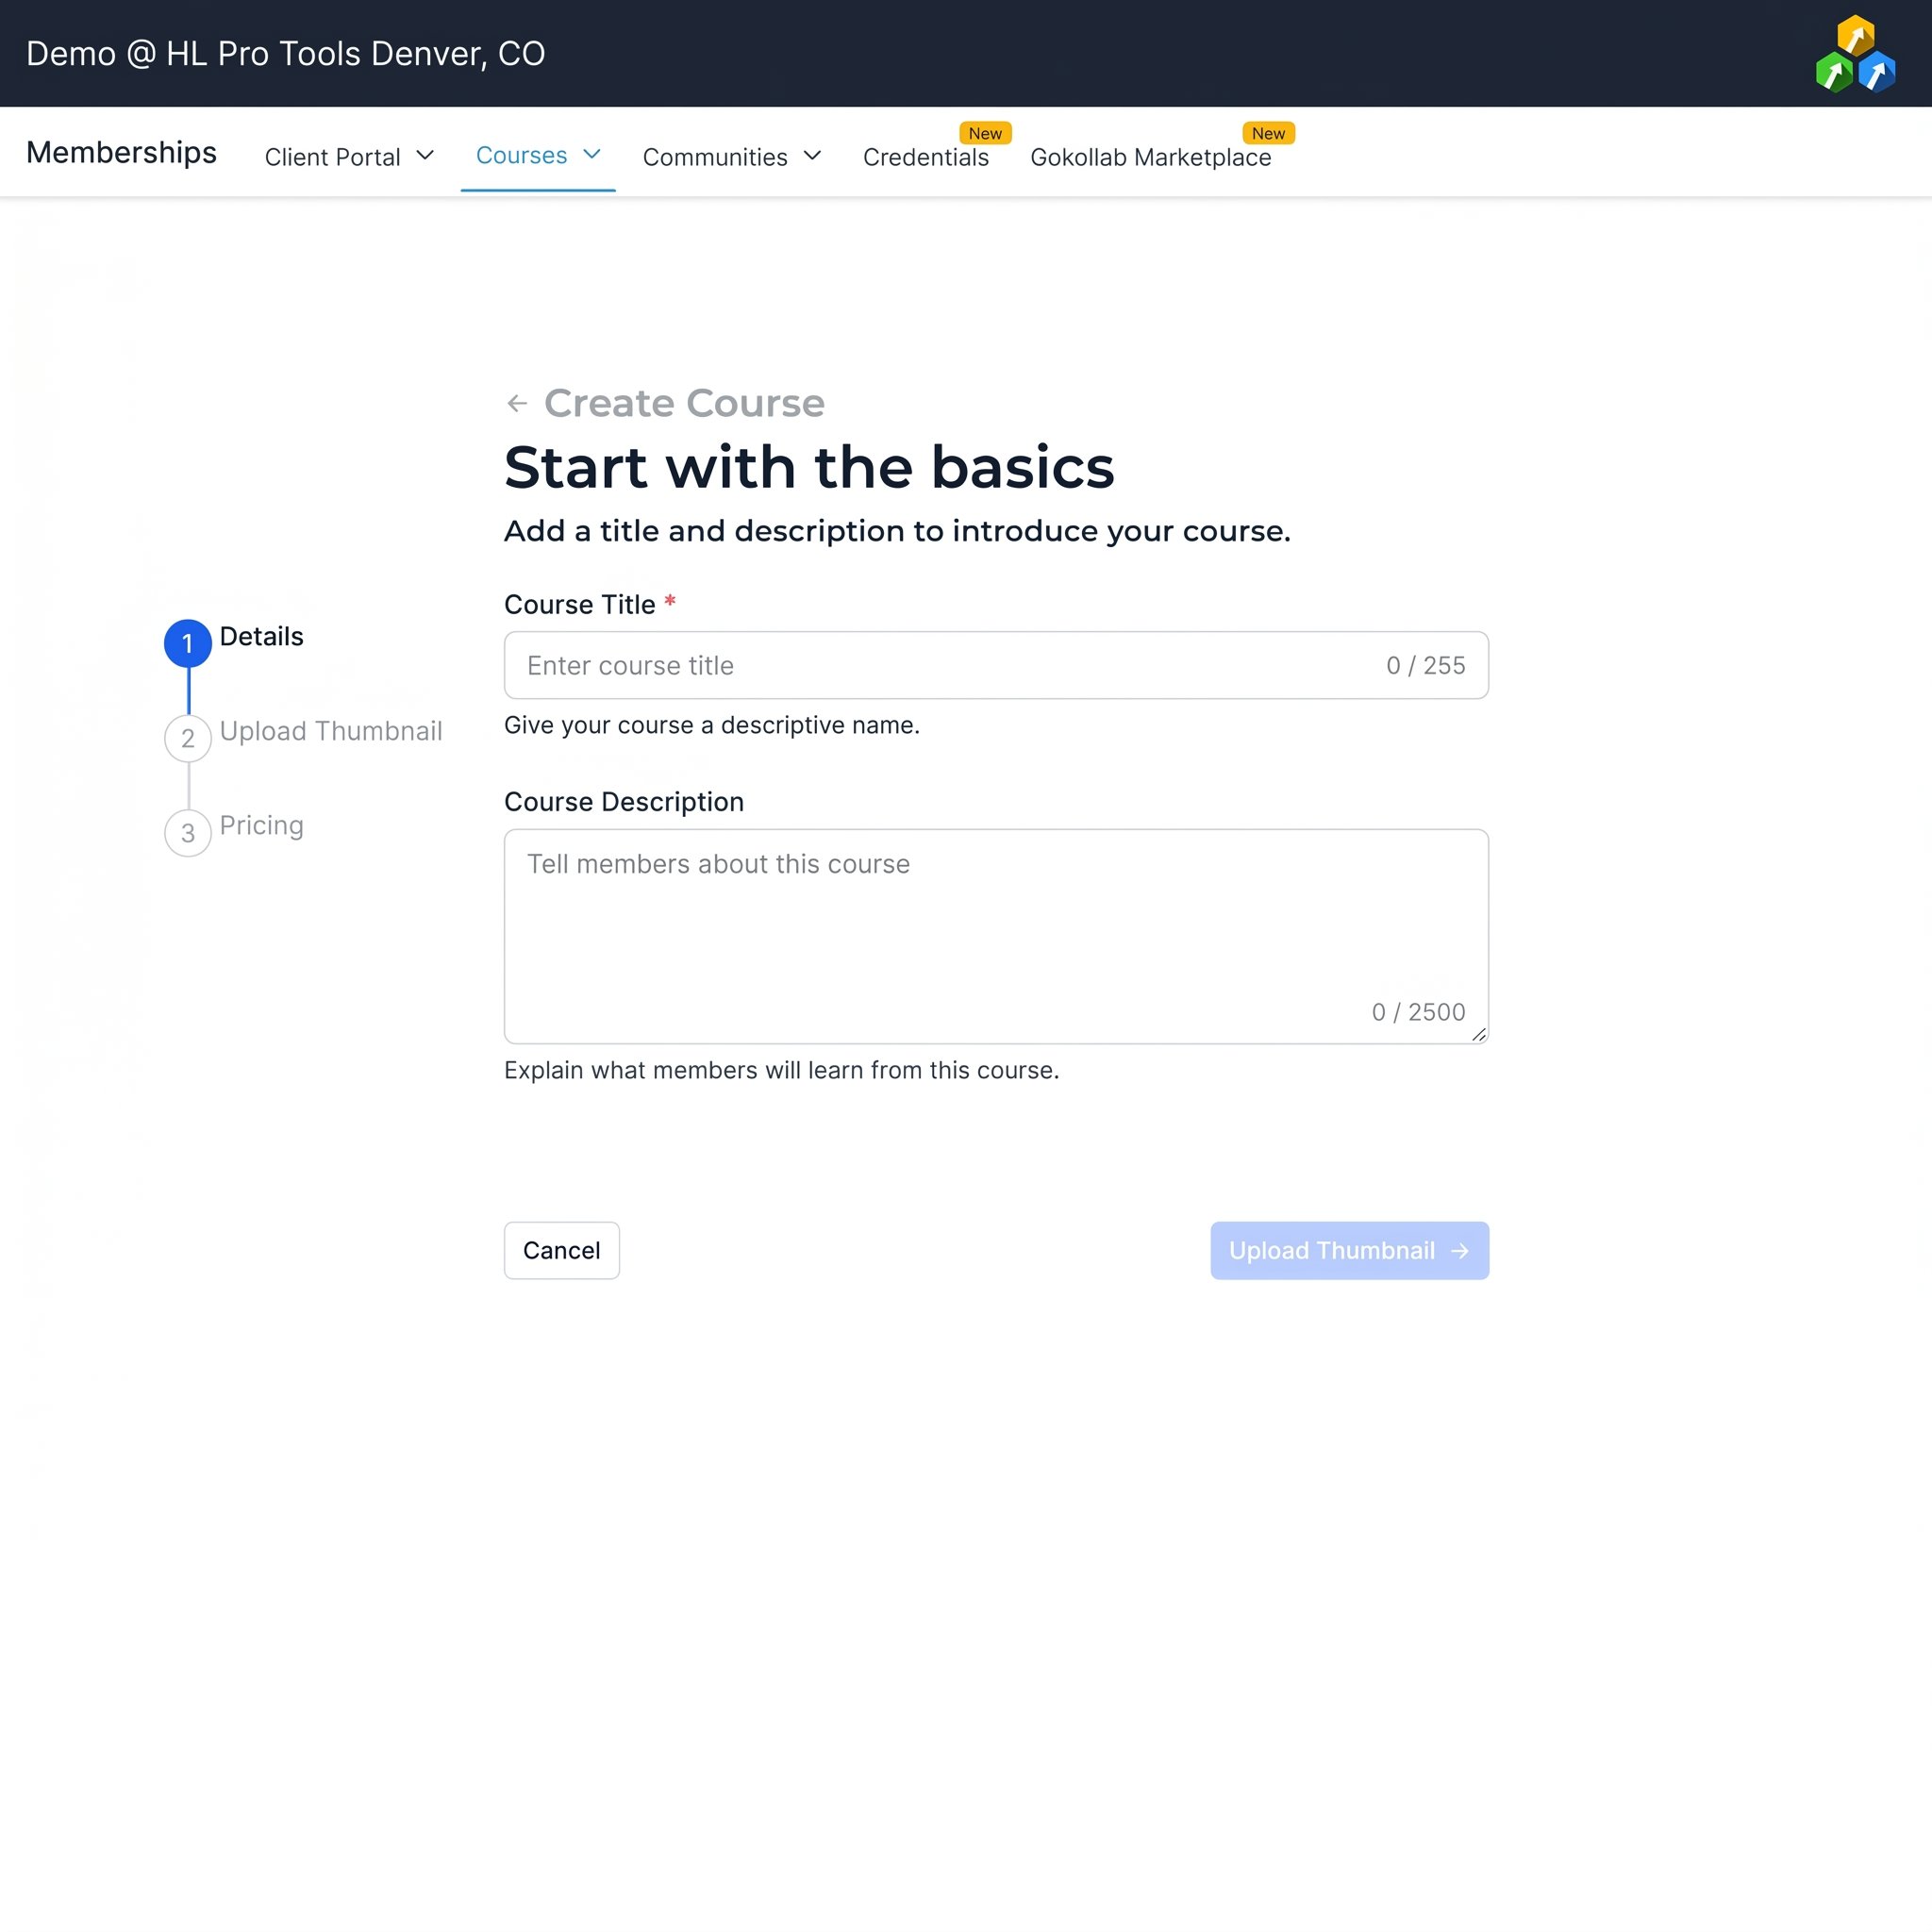Click the 0 / 255 character counter
Screen dimensions: 1932x1932
pyautogui.click(x=1425, y=665)
